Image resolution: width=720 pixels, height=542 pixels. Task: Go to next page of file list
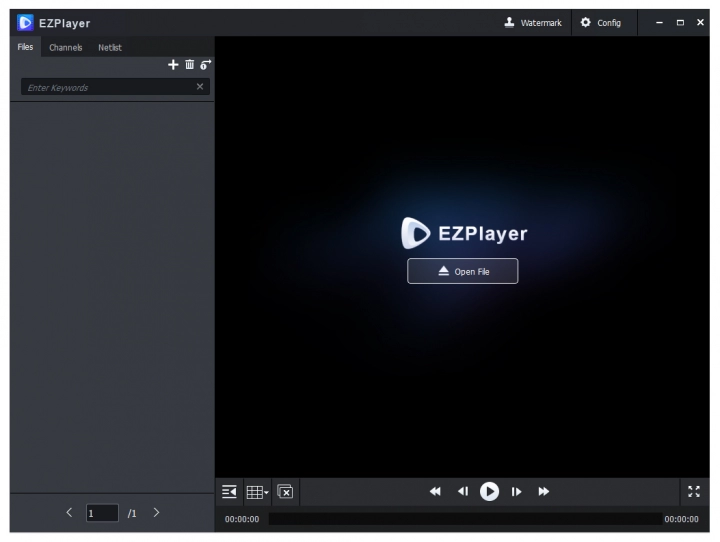(156, 512)
